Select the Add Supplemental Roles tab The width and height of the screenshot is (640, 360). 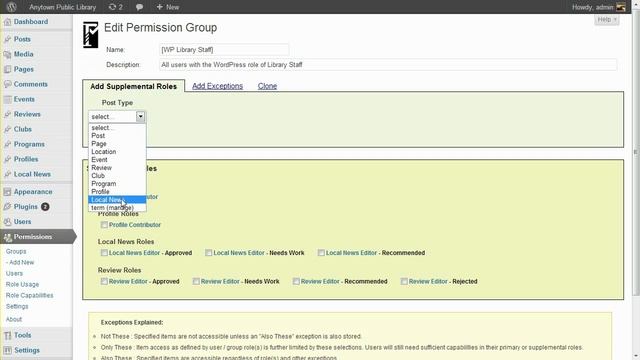pyautogui.click(x=133, y=86)
